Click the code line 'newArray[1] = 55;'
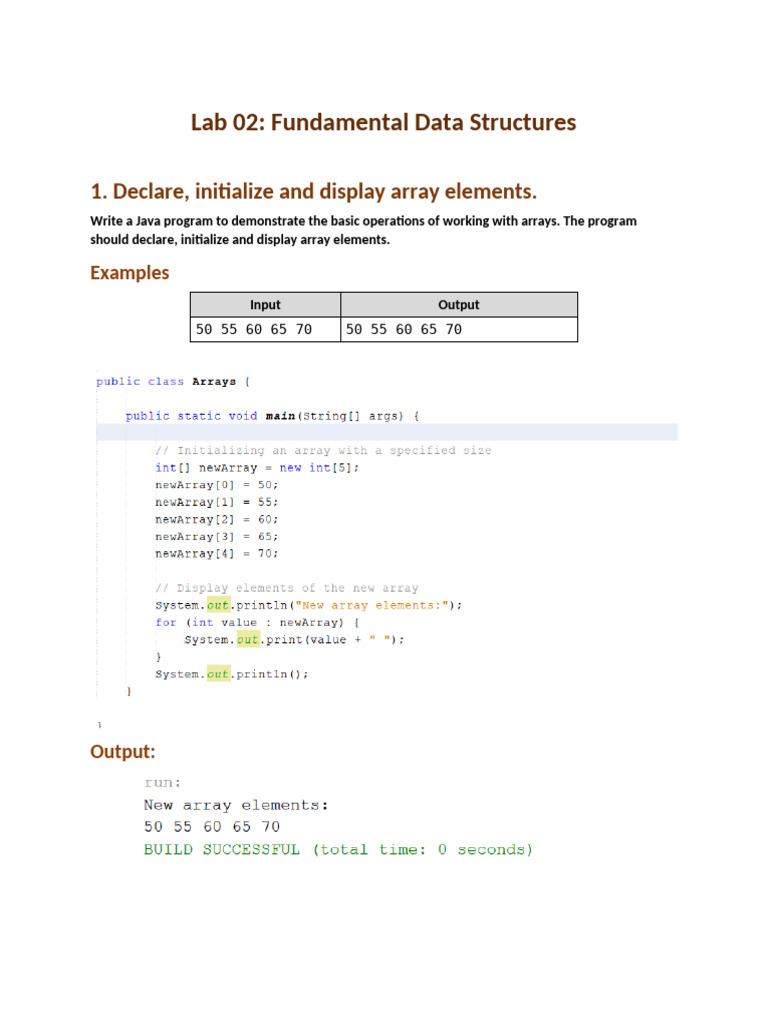Viewport: 768px width, 1024px height. click(217, 502)
